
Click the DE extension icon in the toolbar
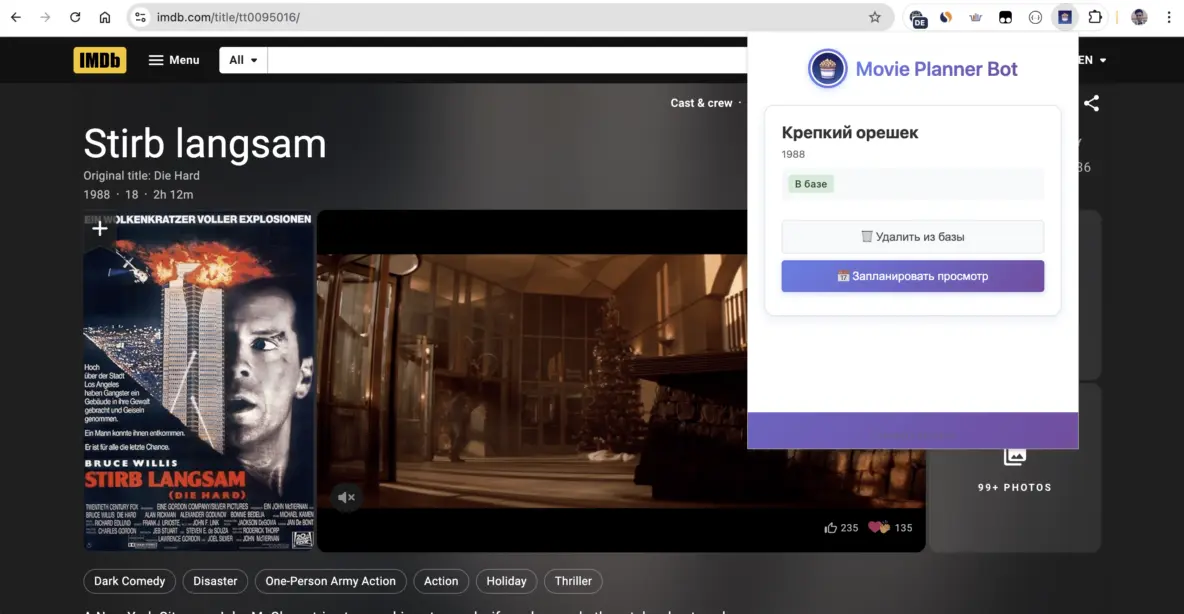pos(918,17)
